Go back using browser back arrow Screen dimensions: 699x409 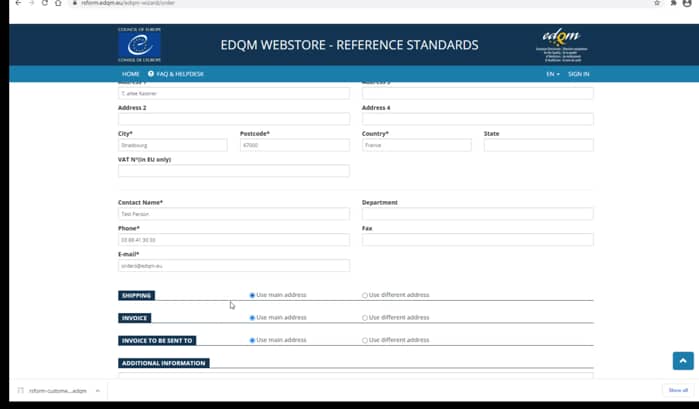[18, 3]
